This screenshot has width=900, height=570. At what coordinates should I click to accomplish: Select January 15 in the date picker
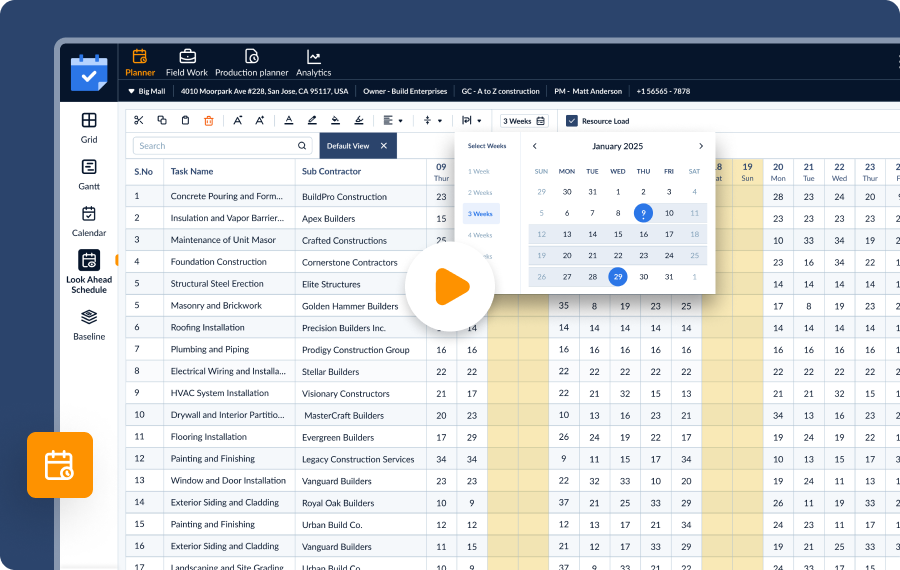tap(618, 234)
